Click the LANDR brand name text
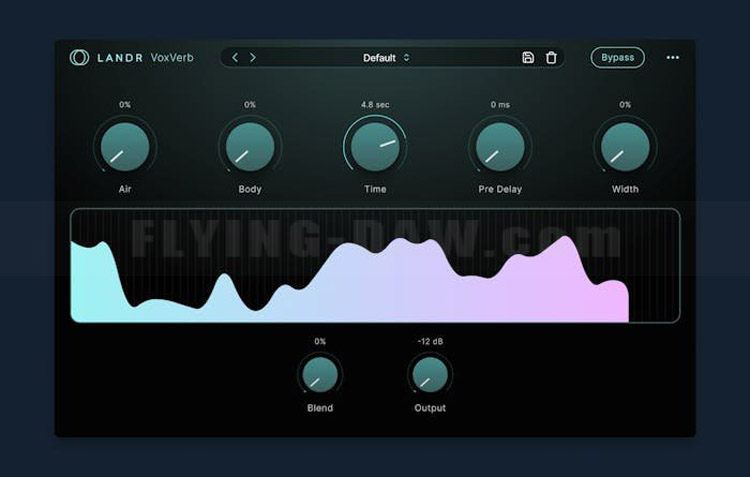Image resolution: width=750 pixels, height=477 pixels. (120, 58)
